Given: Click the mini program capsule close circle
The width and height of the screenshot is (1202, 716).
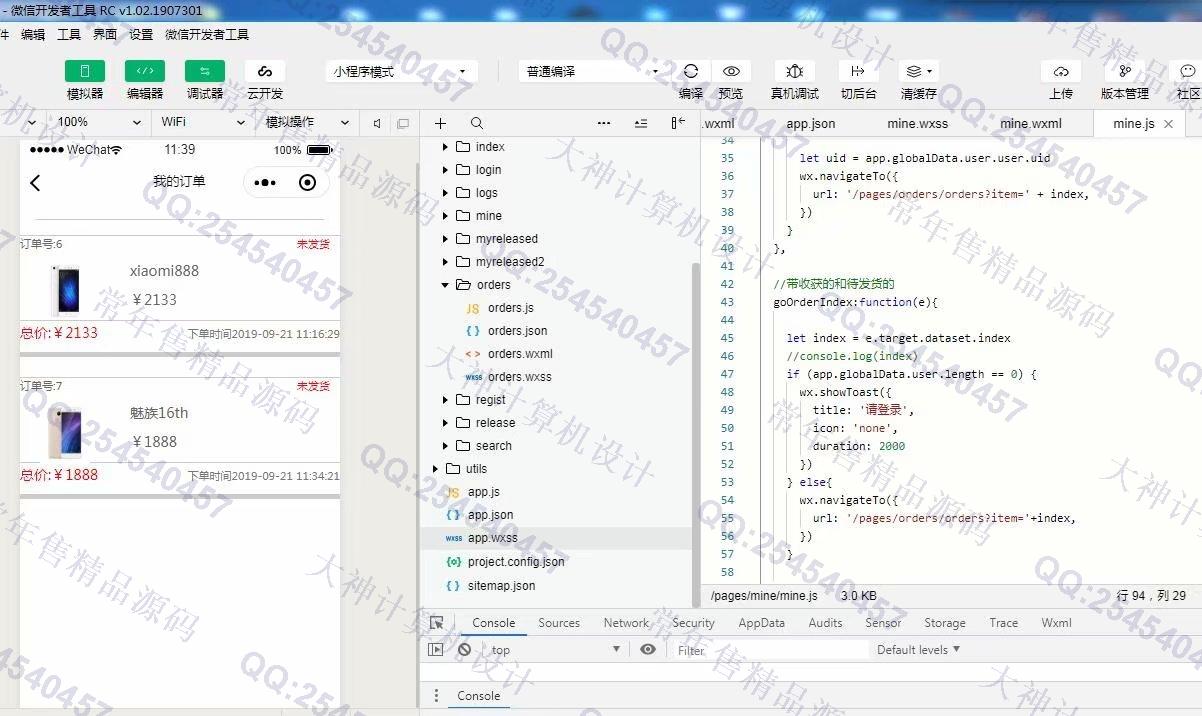Looking at the screenshot, I should pyautogui.click(x=308, y=183).
